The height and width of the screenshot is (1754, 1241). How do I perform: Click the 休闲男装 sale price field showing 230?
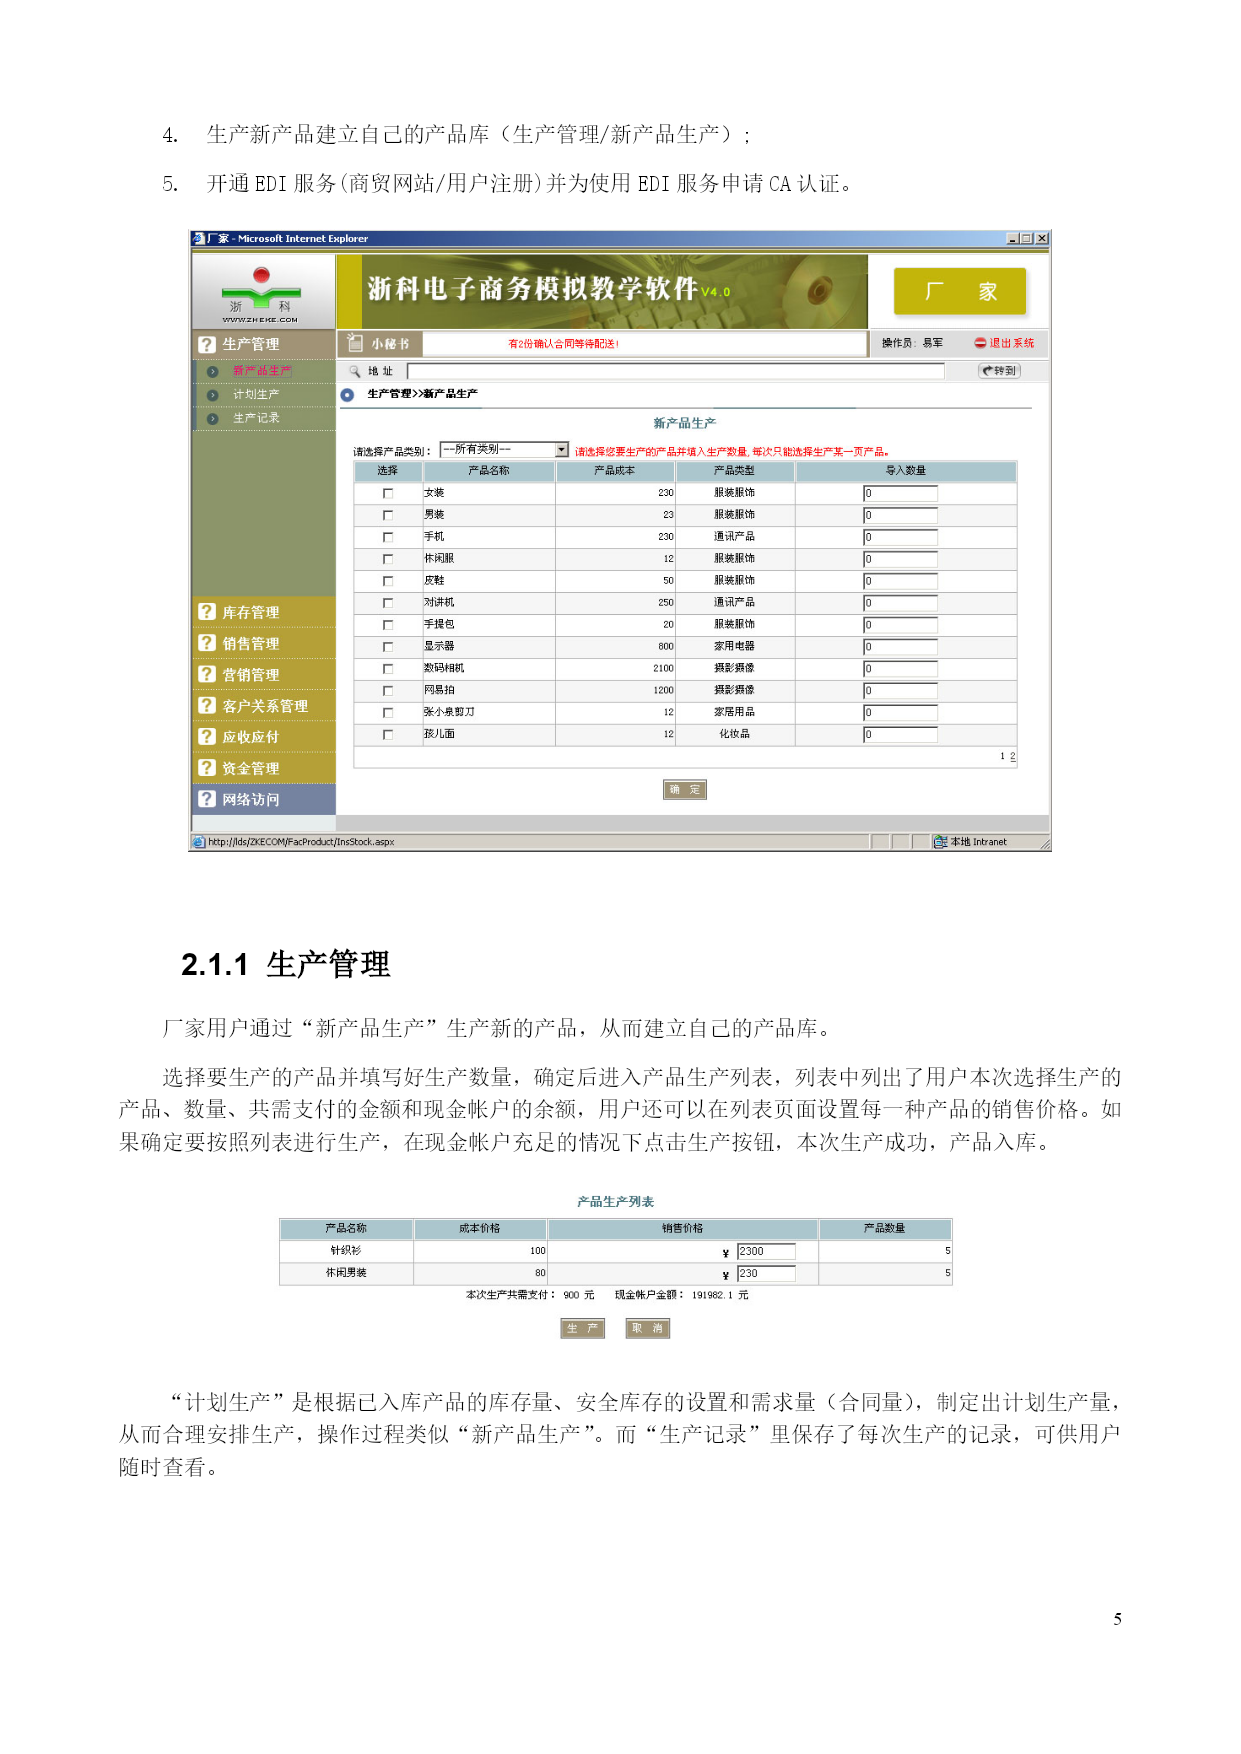click(x=766, y=1274)
